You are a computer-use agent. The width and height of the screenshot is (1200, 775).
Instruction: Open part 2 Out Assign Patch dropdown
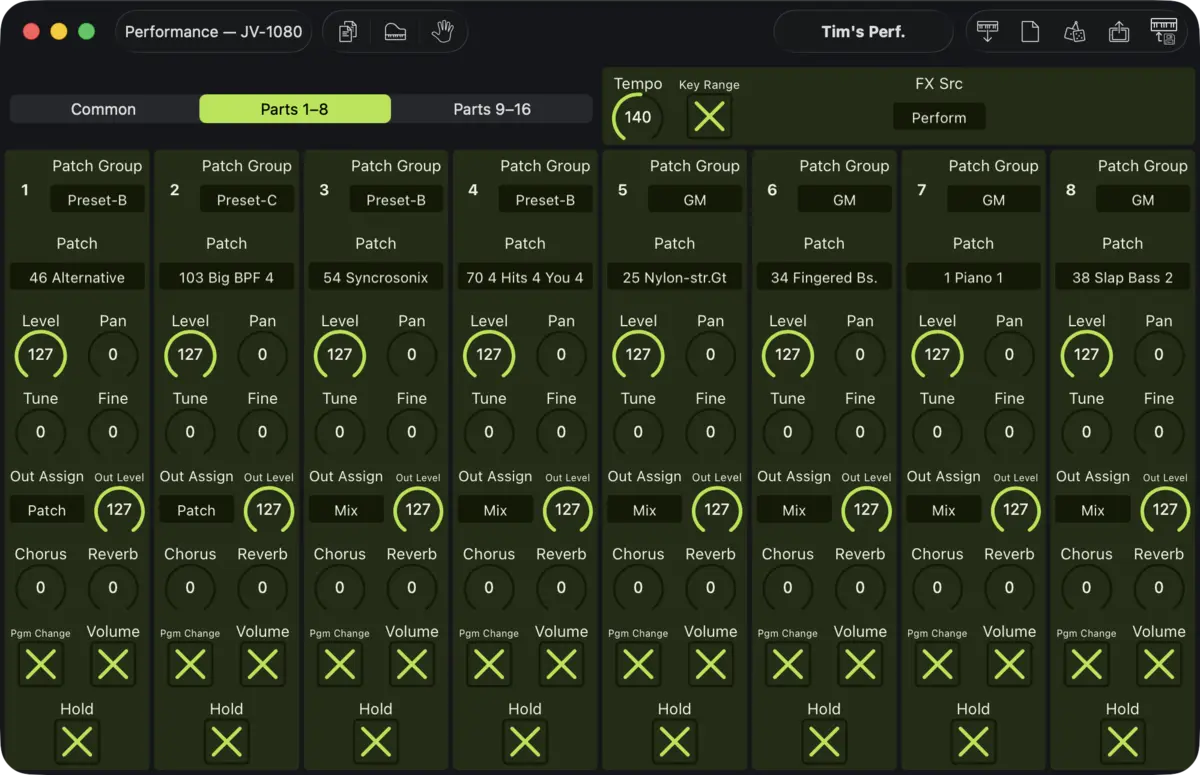pos(196,510)
